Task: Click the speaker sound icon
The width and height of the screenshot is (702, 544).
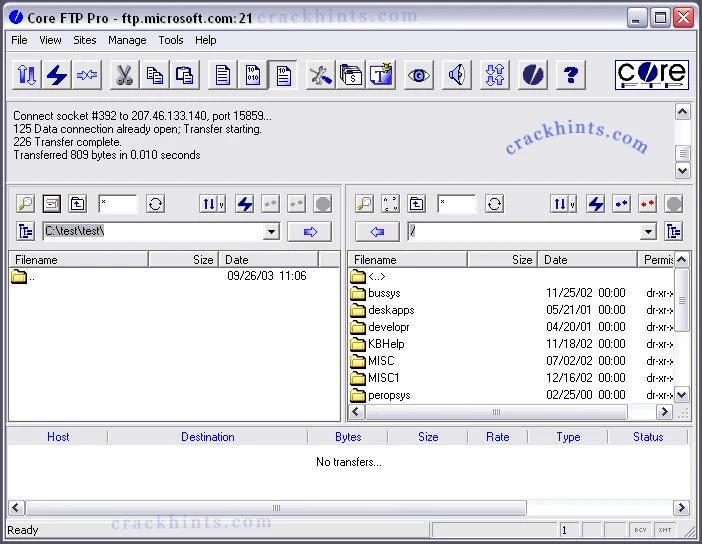Action: click(457, 75)
